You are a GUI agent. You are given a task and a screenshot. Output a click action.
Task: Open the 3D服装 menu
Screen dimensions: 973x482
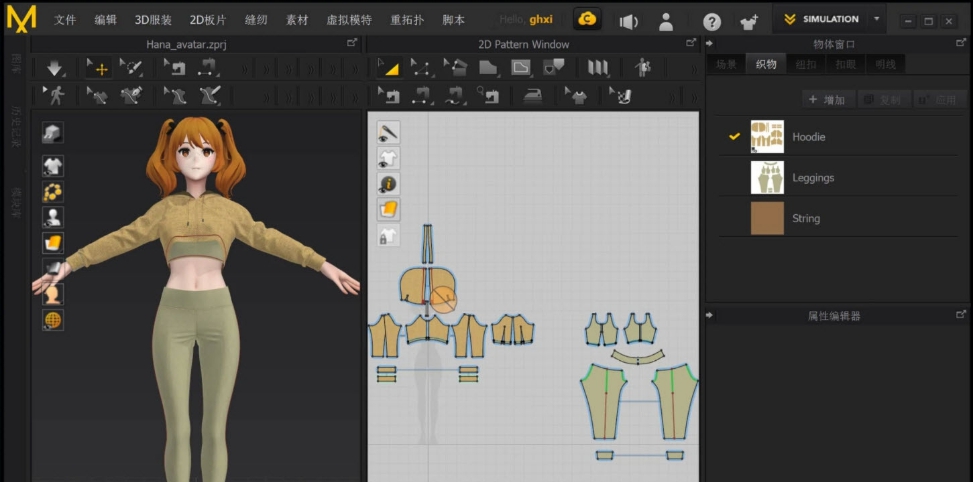pos(153,20)
